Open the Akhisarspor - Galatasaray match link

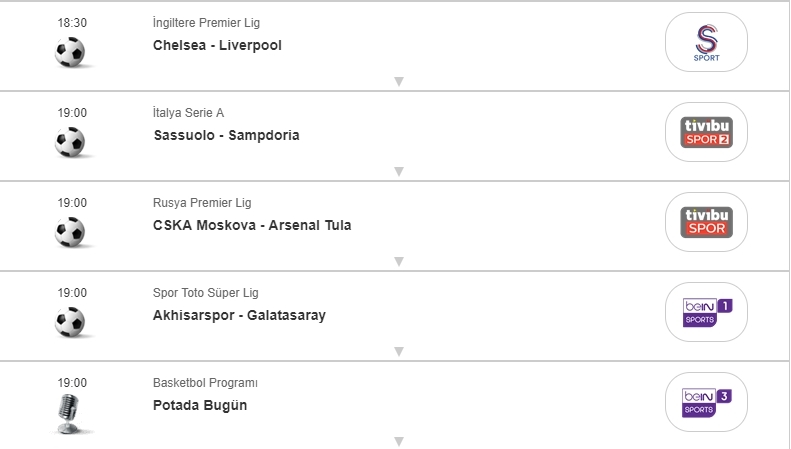pyautogui.click(x=239, y=315)
